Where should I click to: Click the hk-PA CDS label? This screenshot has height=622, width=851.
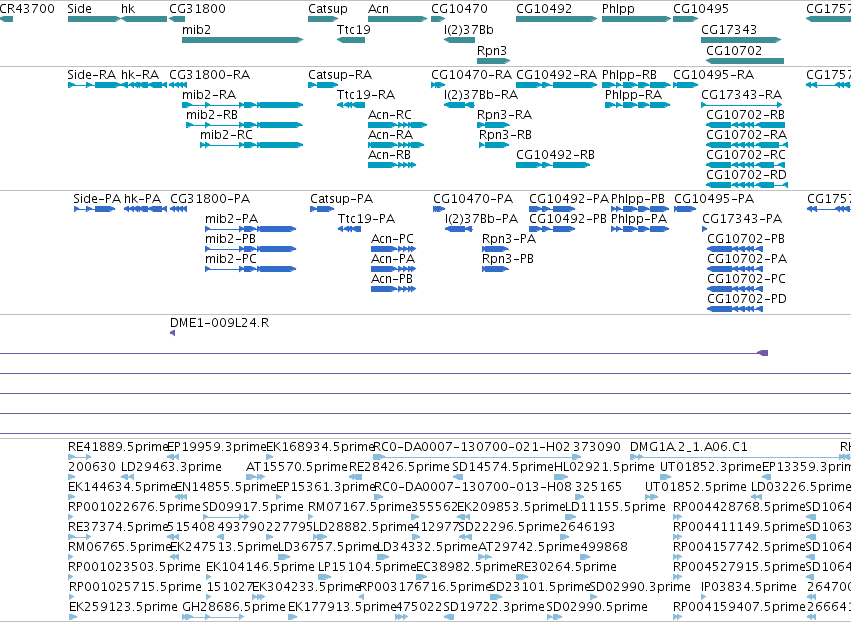point(142,199)
